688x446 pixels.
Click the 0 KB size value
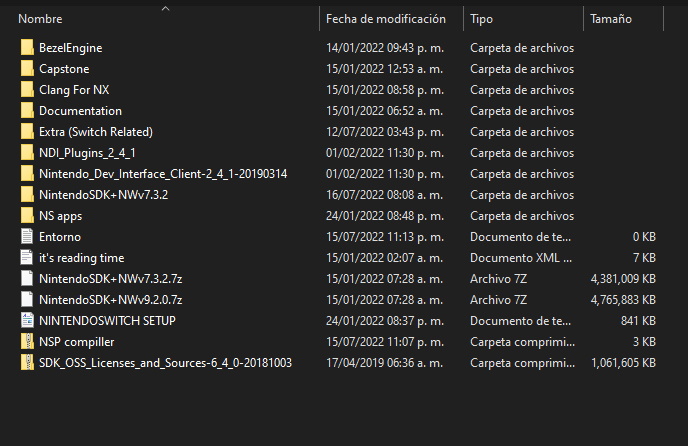(644, 237)
